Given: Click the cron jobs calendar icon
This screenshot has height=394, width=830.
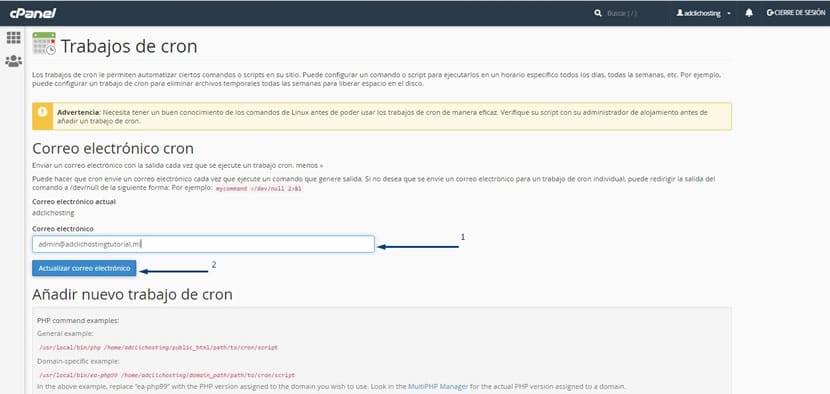Looking at the screenshot, I should (x=44, y=43).
